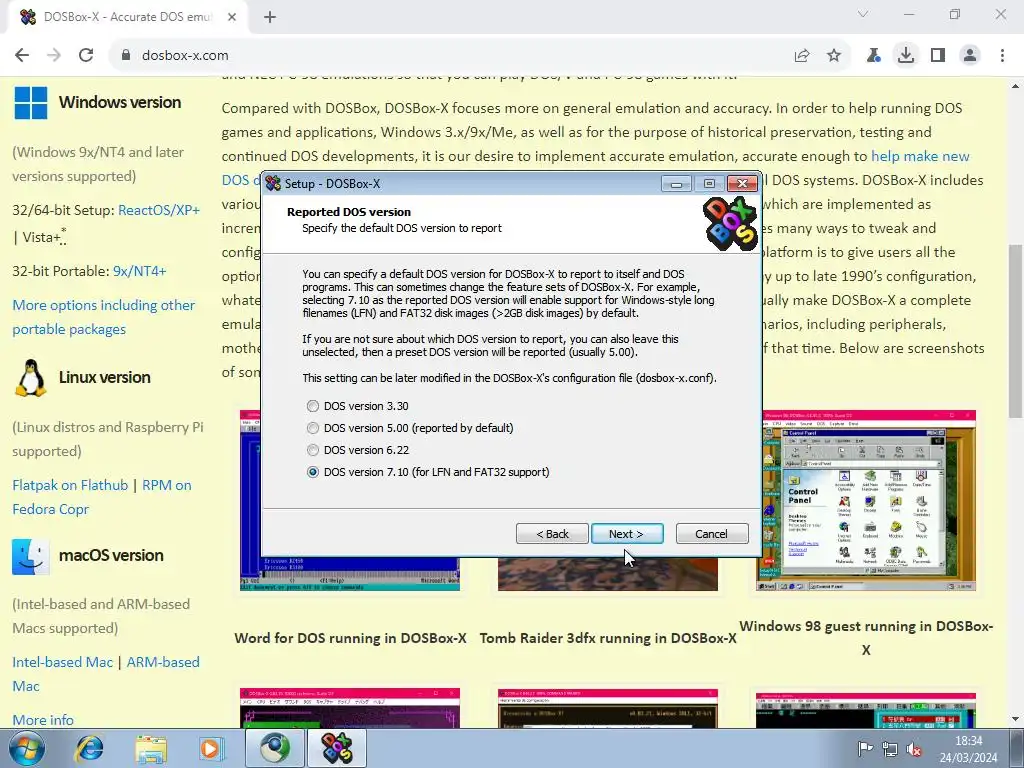Minimize the Setup - DOSBox-X dialog
This screenshot has width=1024, height=768.
[x=677, y=184]
